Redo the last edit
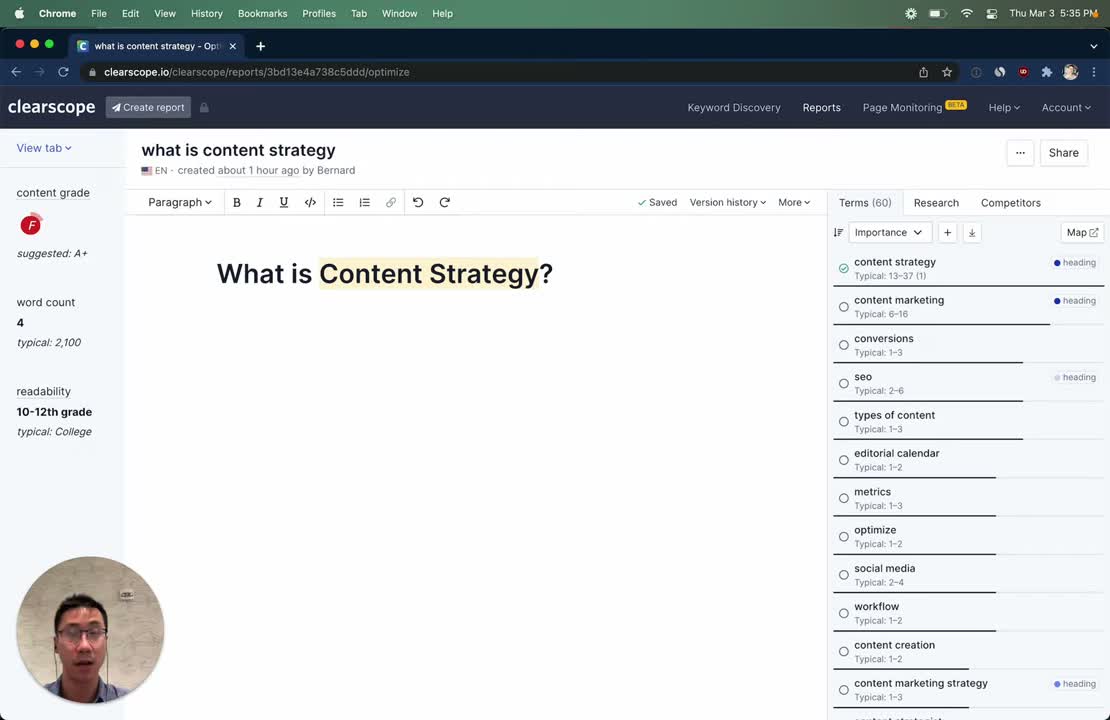This screenshot has height=720, width=1110. (x=445, y=202)
